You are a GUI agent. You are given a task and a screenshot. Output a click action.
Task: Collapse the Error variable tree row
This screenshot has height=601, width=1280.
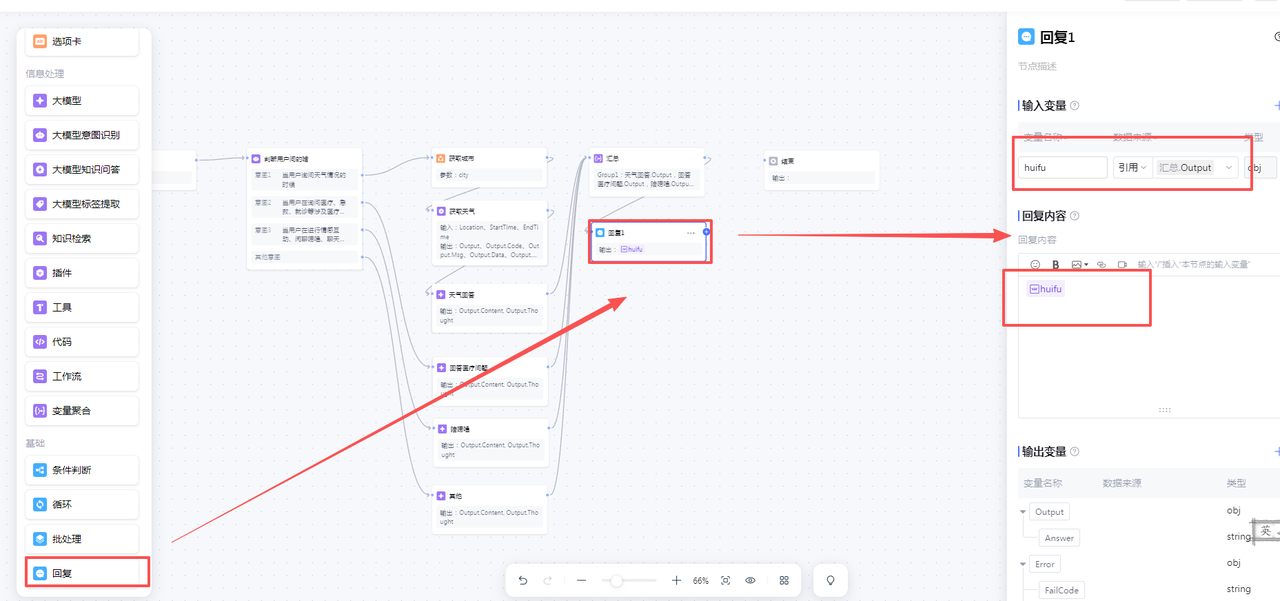pyautogui.click(x=1023, y=564)
